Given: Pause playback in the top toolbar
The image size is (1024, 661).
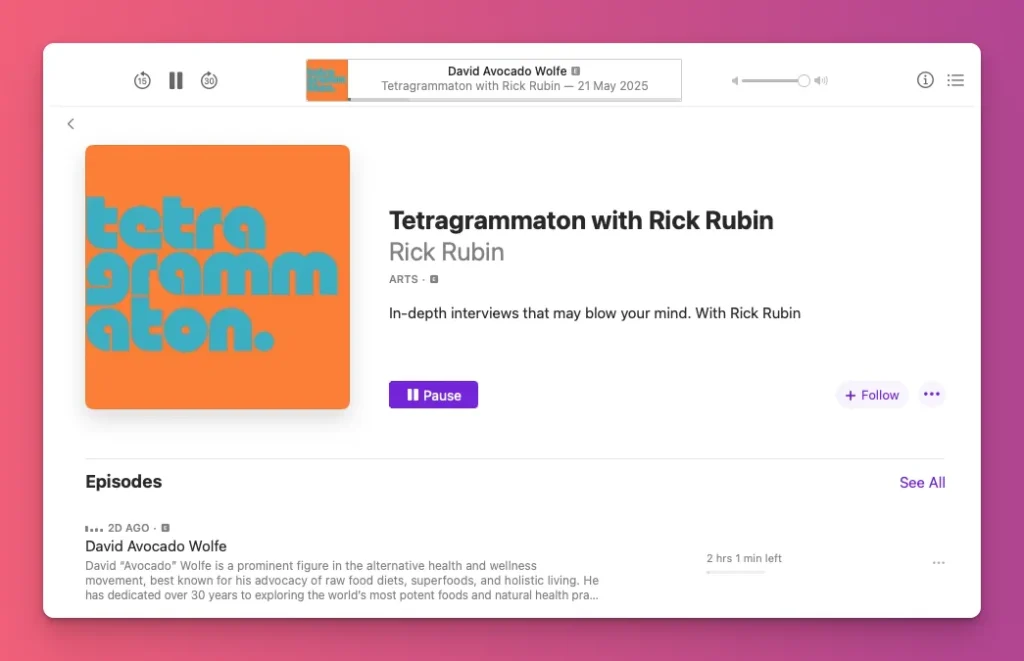Looking at the screenshot, I should click(176, 80).
